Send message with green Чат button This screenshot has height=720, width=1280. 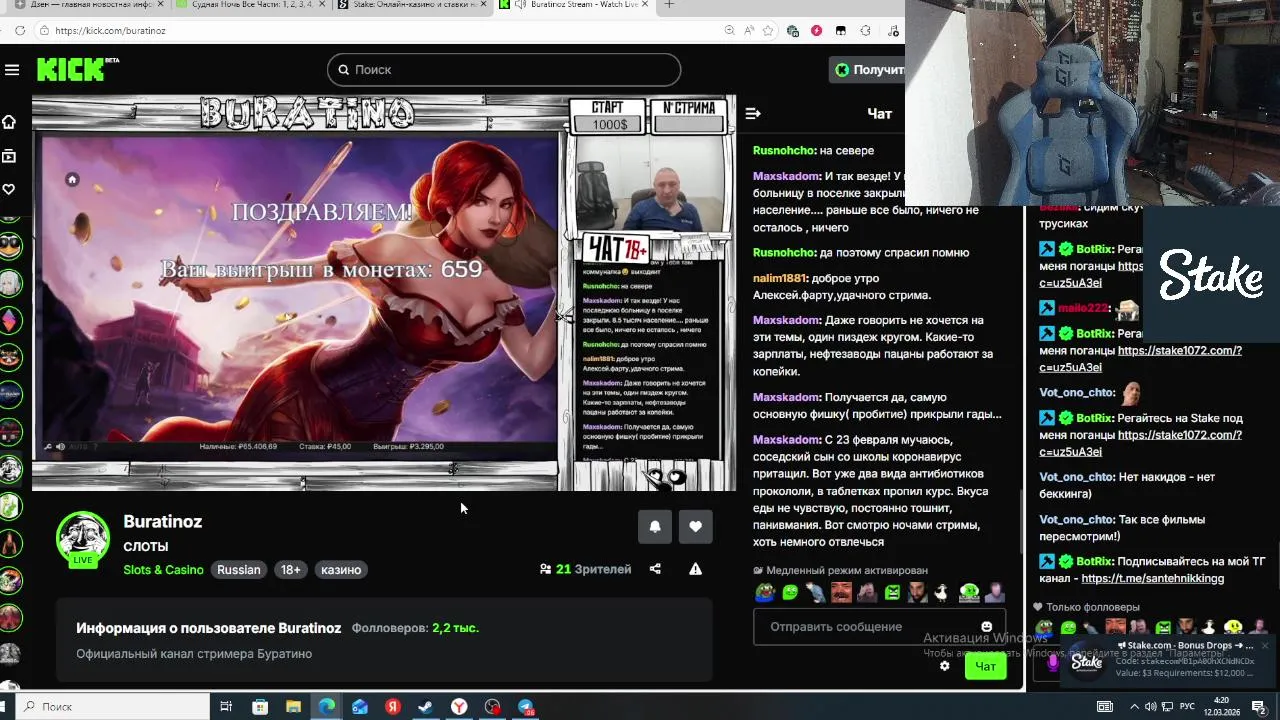click(985, 666)
